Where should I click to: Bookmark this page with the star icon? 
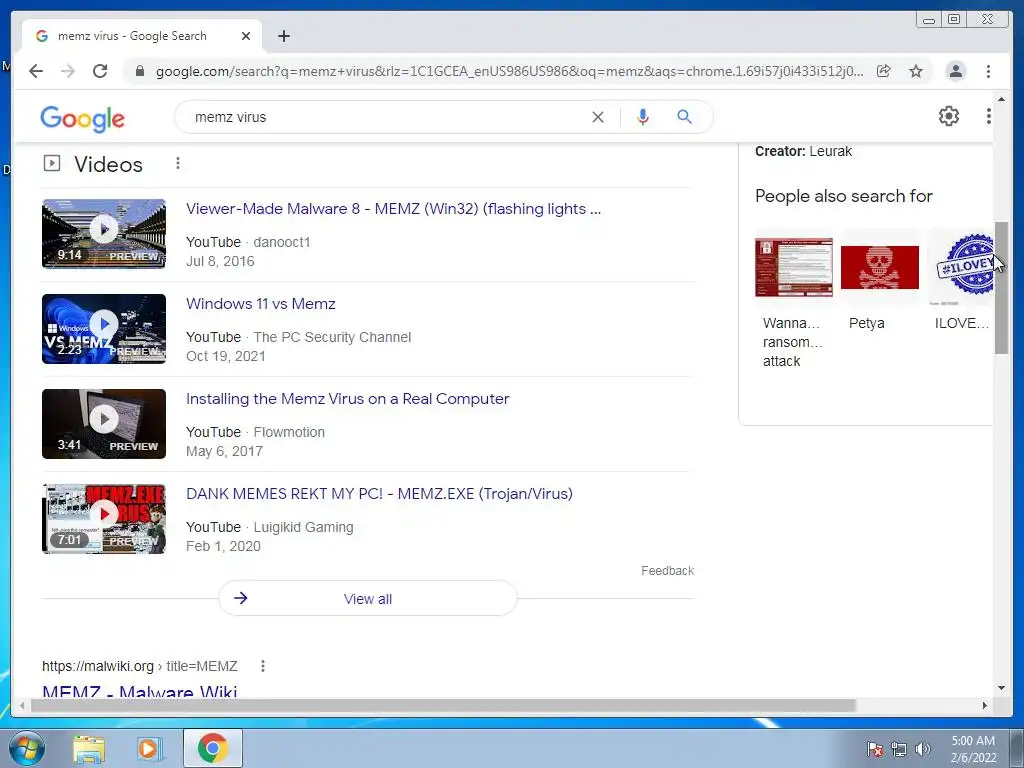pyautogui.click(x=916, y=71)
